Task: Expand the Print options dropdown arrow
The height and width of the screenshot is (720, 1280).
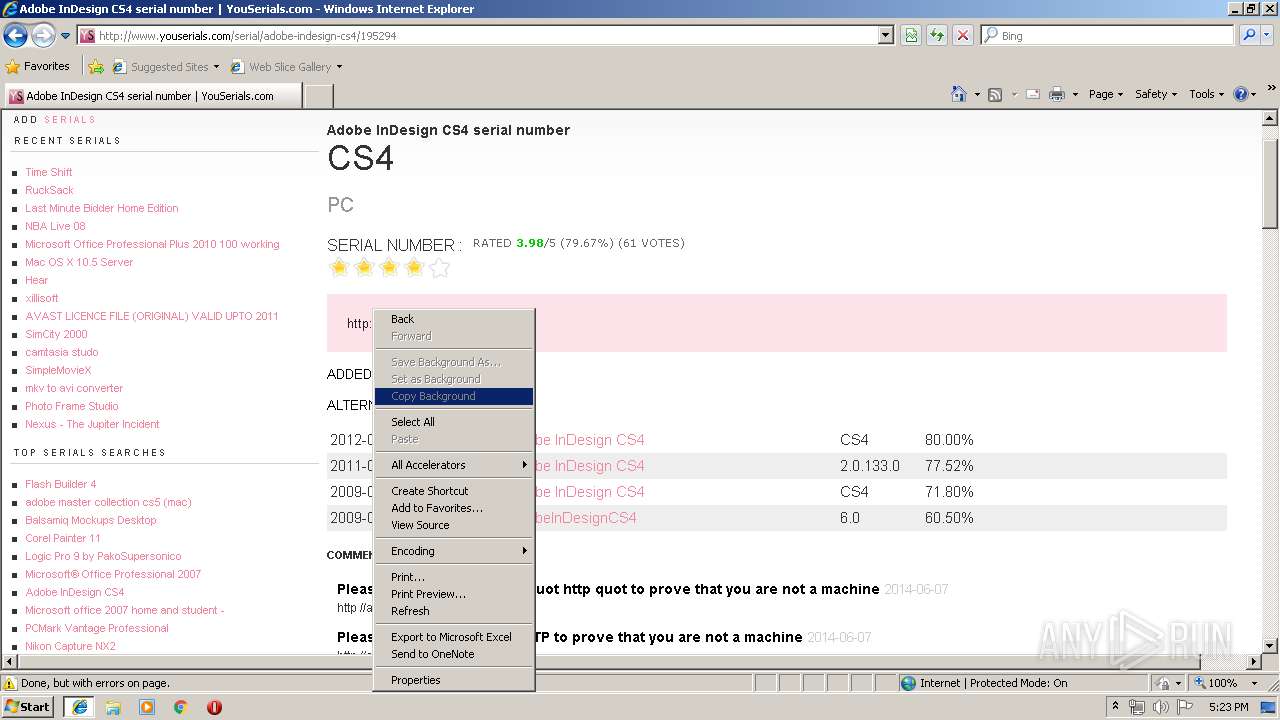Action: tap(1075, 94)
